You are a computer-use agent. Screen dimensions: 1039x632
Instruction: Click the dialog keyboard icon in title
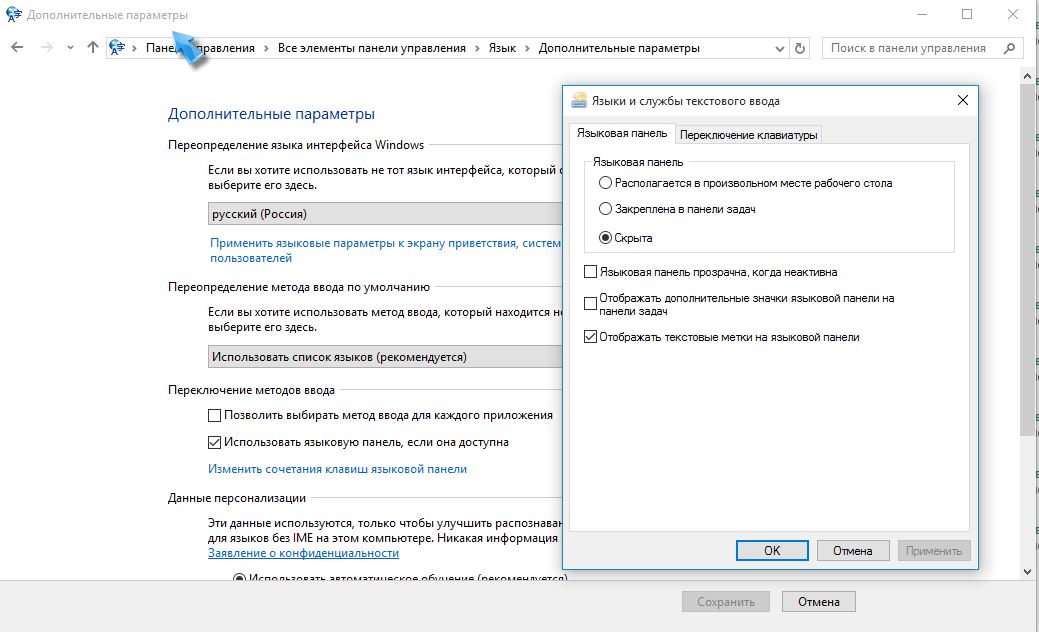click(579, 100)
